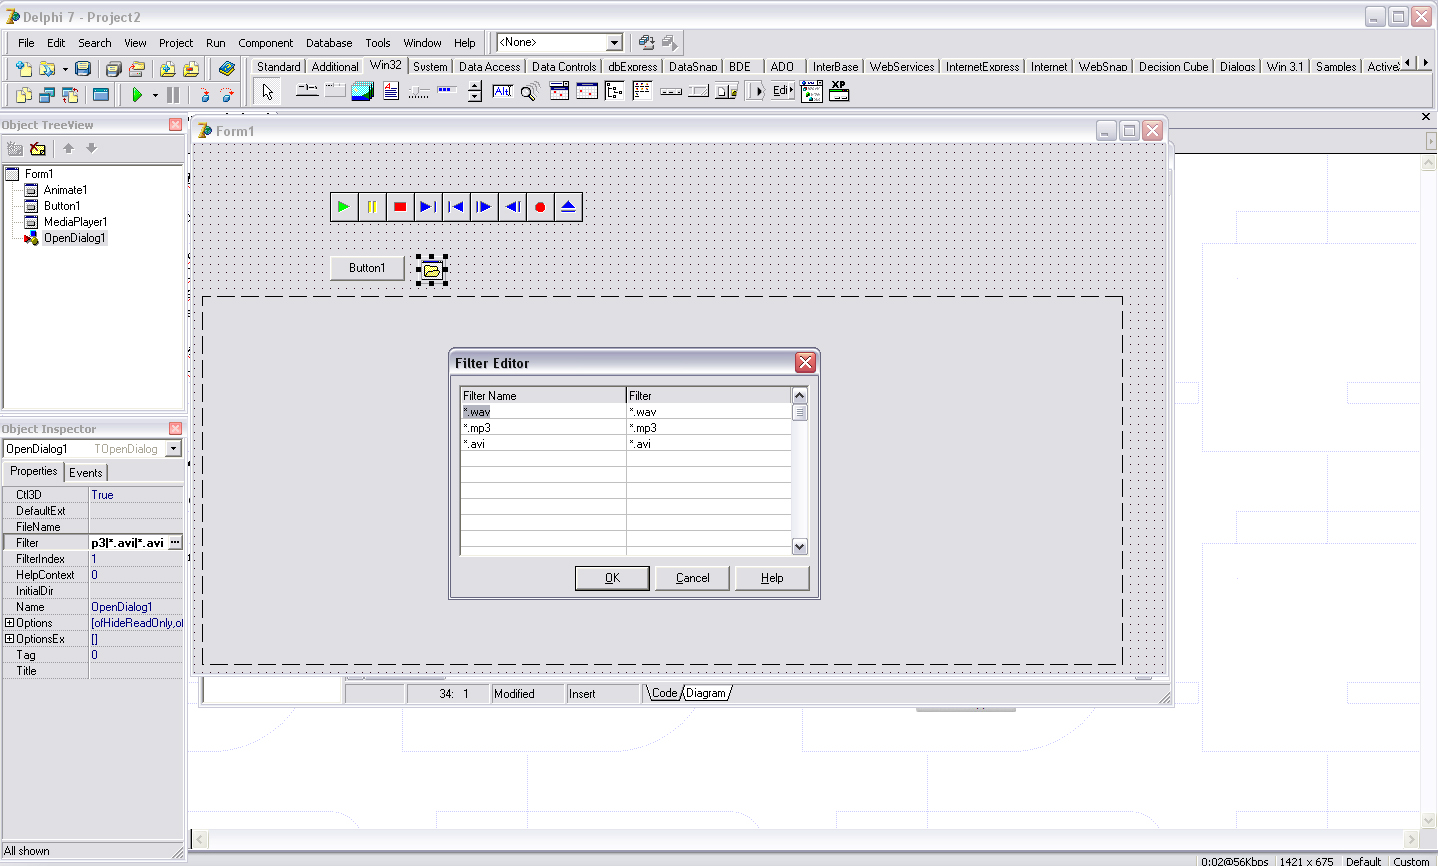Pick the DateTimePicker component icon

(559, 91)
